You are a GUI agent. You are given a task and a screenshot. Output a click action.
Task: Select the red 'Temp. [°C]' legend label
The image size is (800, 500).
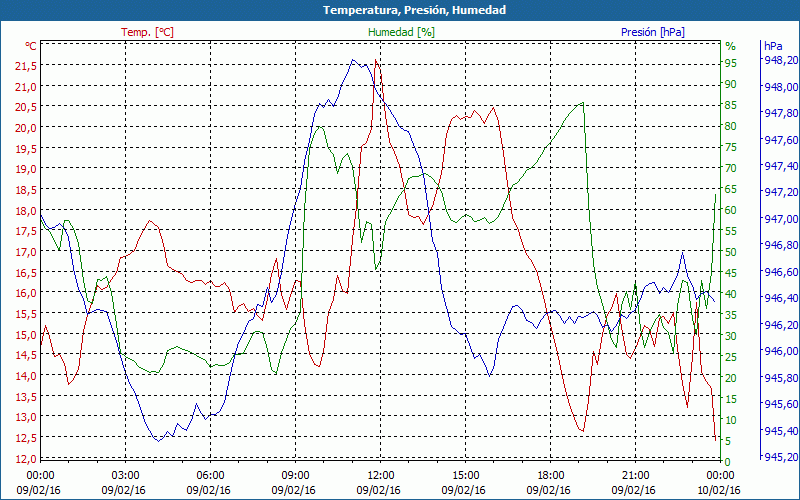point(147,32)
